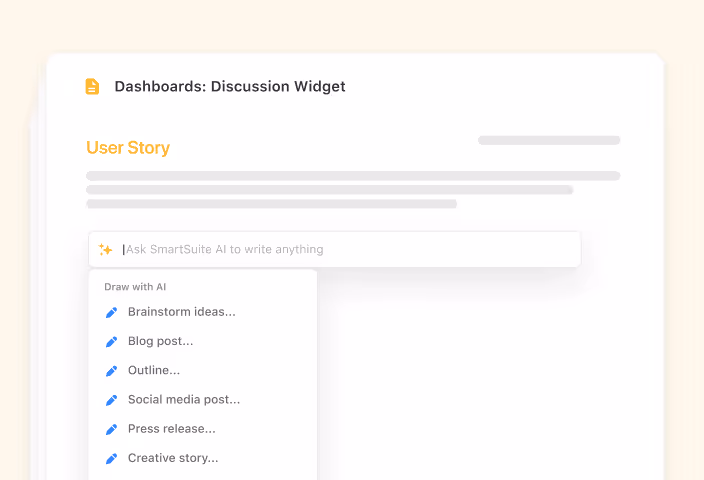Focus the Ask SmartSuite AI input field
The image size is (704, 480).
coord(334,249)
